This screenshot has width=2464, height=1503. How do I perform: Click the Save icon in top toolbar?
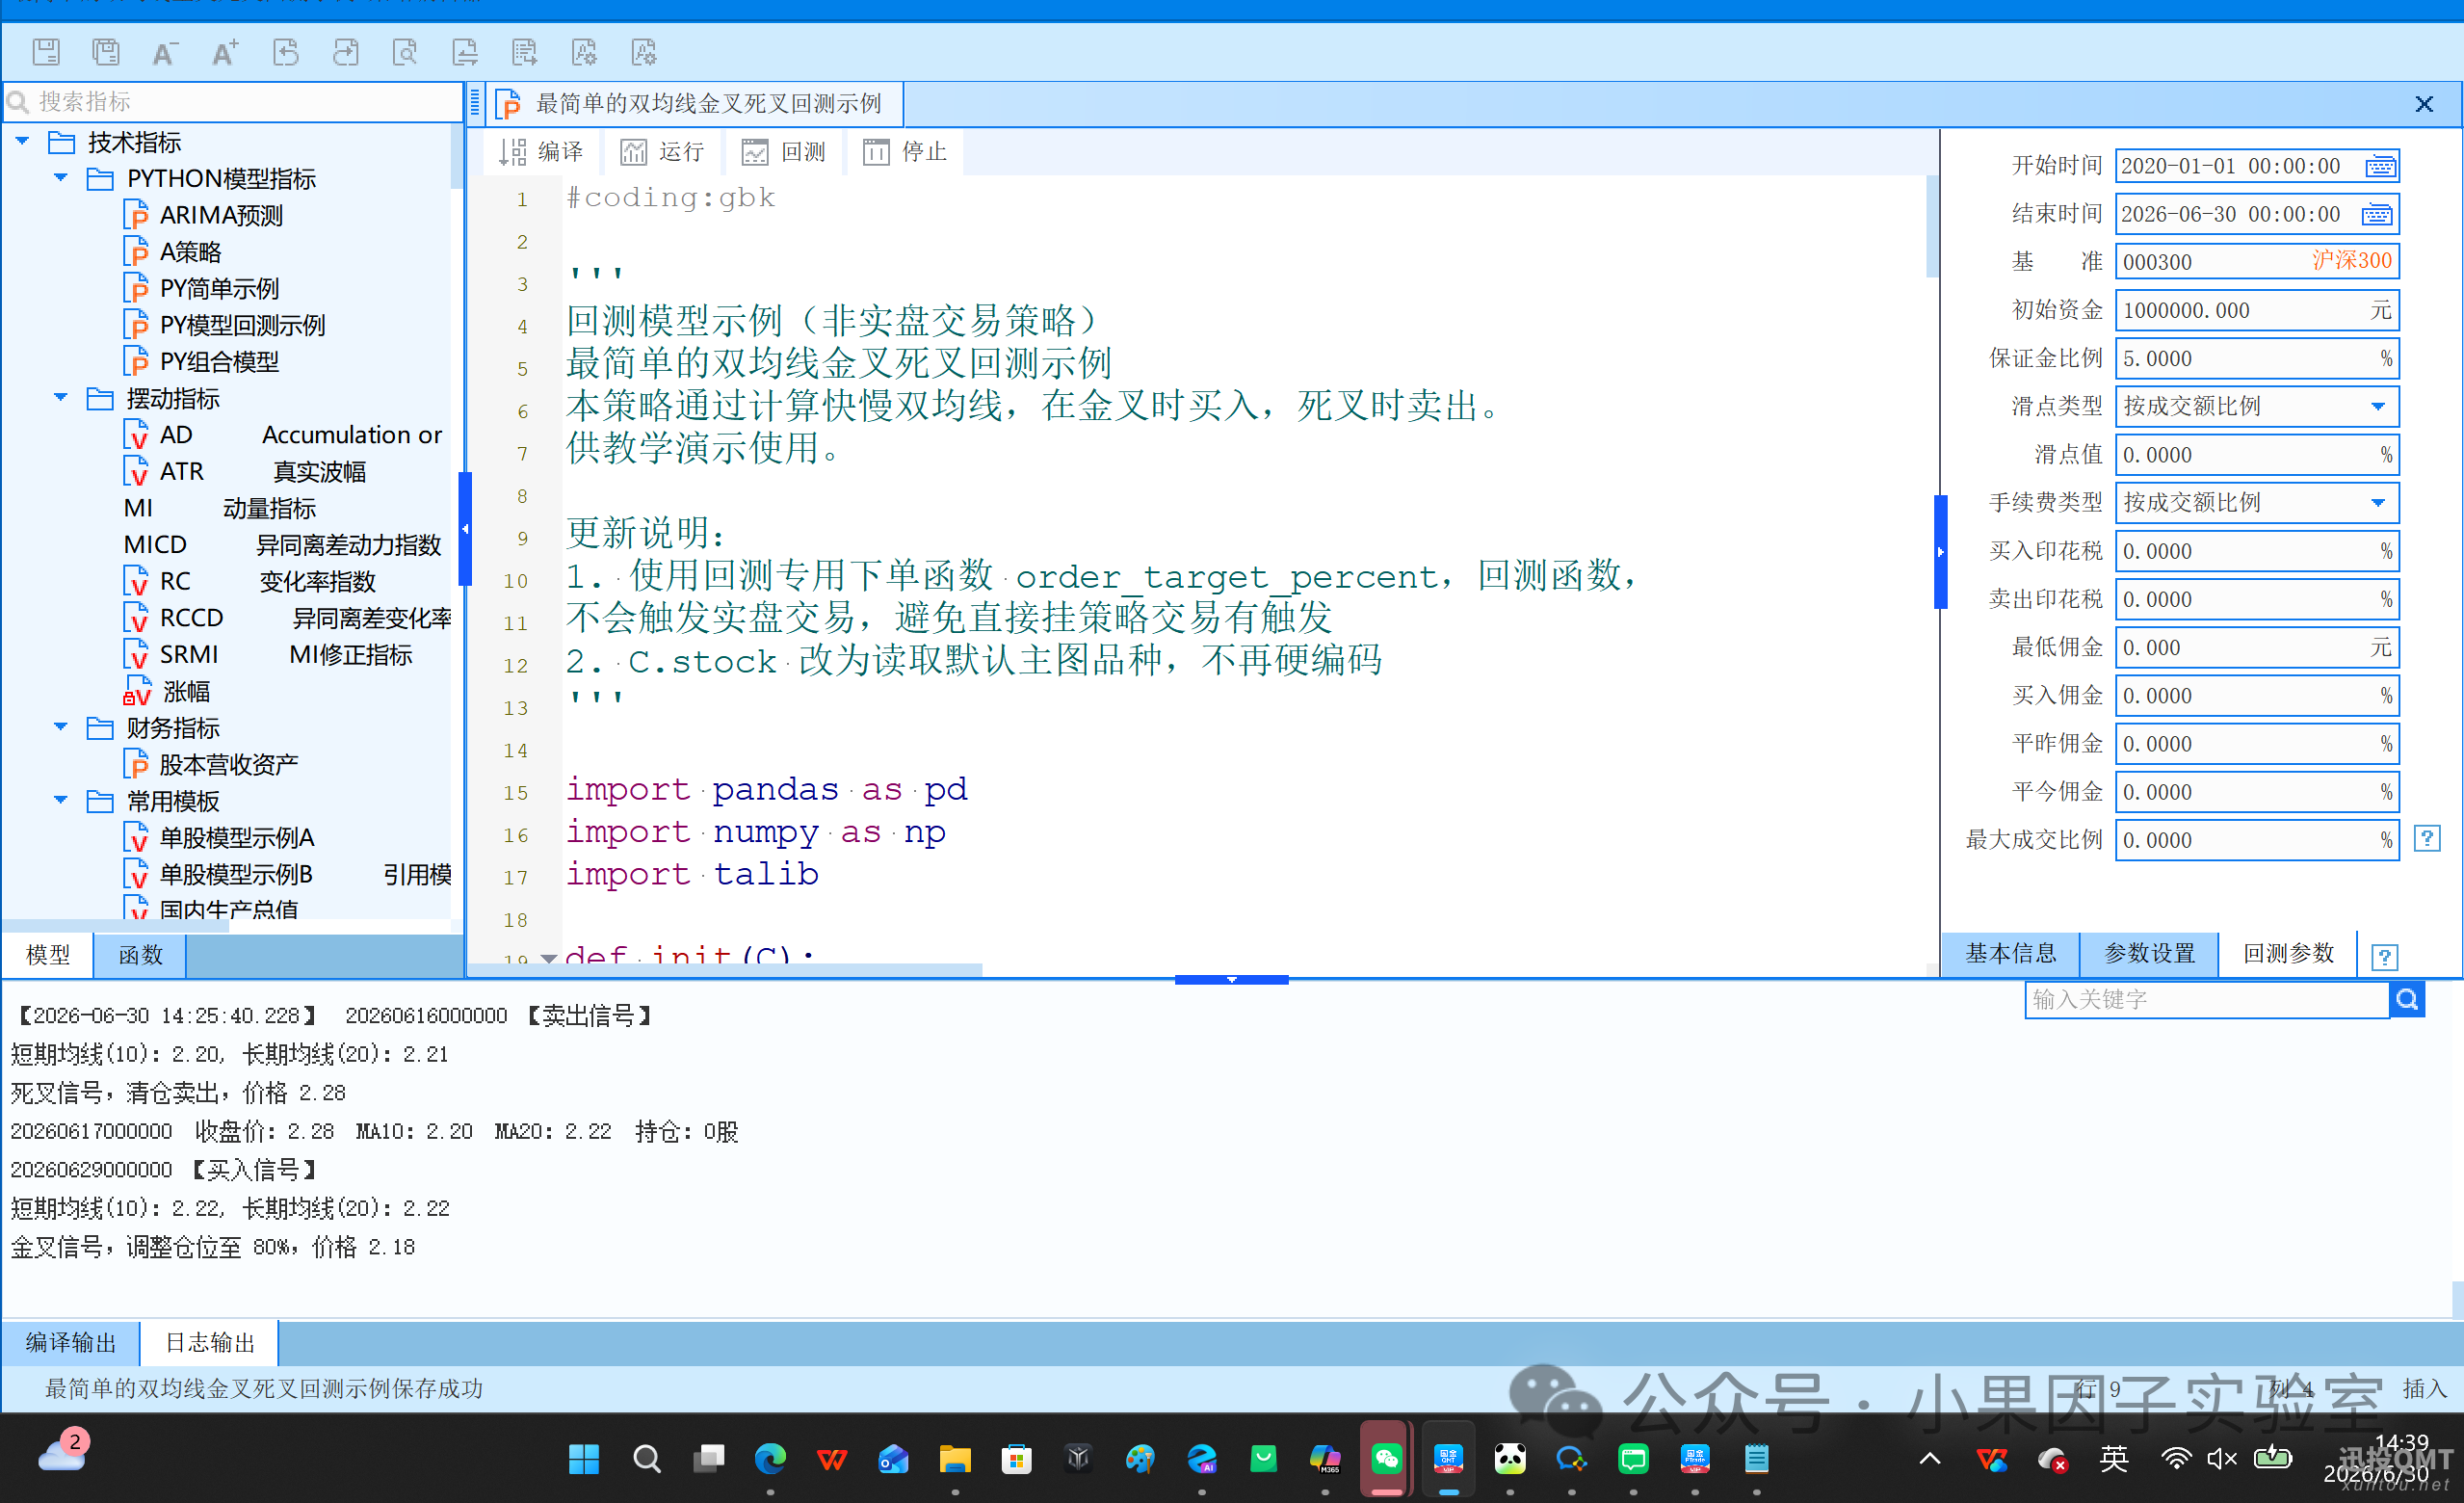46,52
